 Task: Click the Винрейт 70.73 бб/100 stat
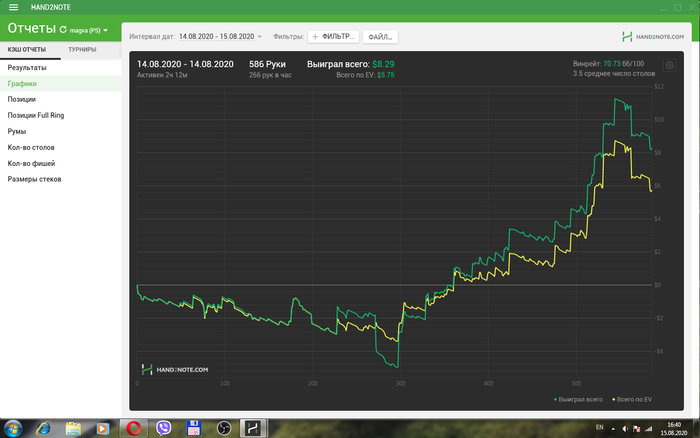point(608,64)
